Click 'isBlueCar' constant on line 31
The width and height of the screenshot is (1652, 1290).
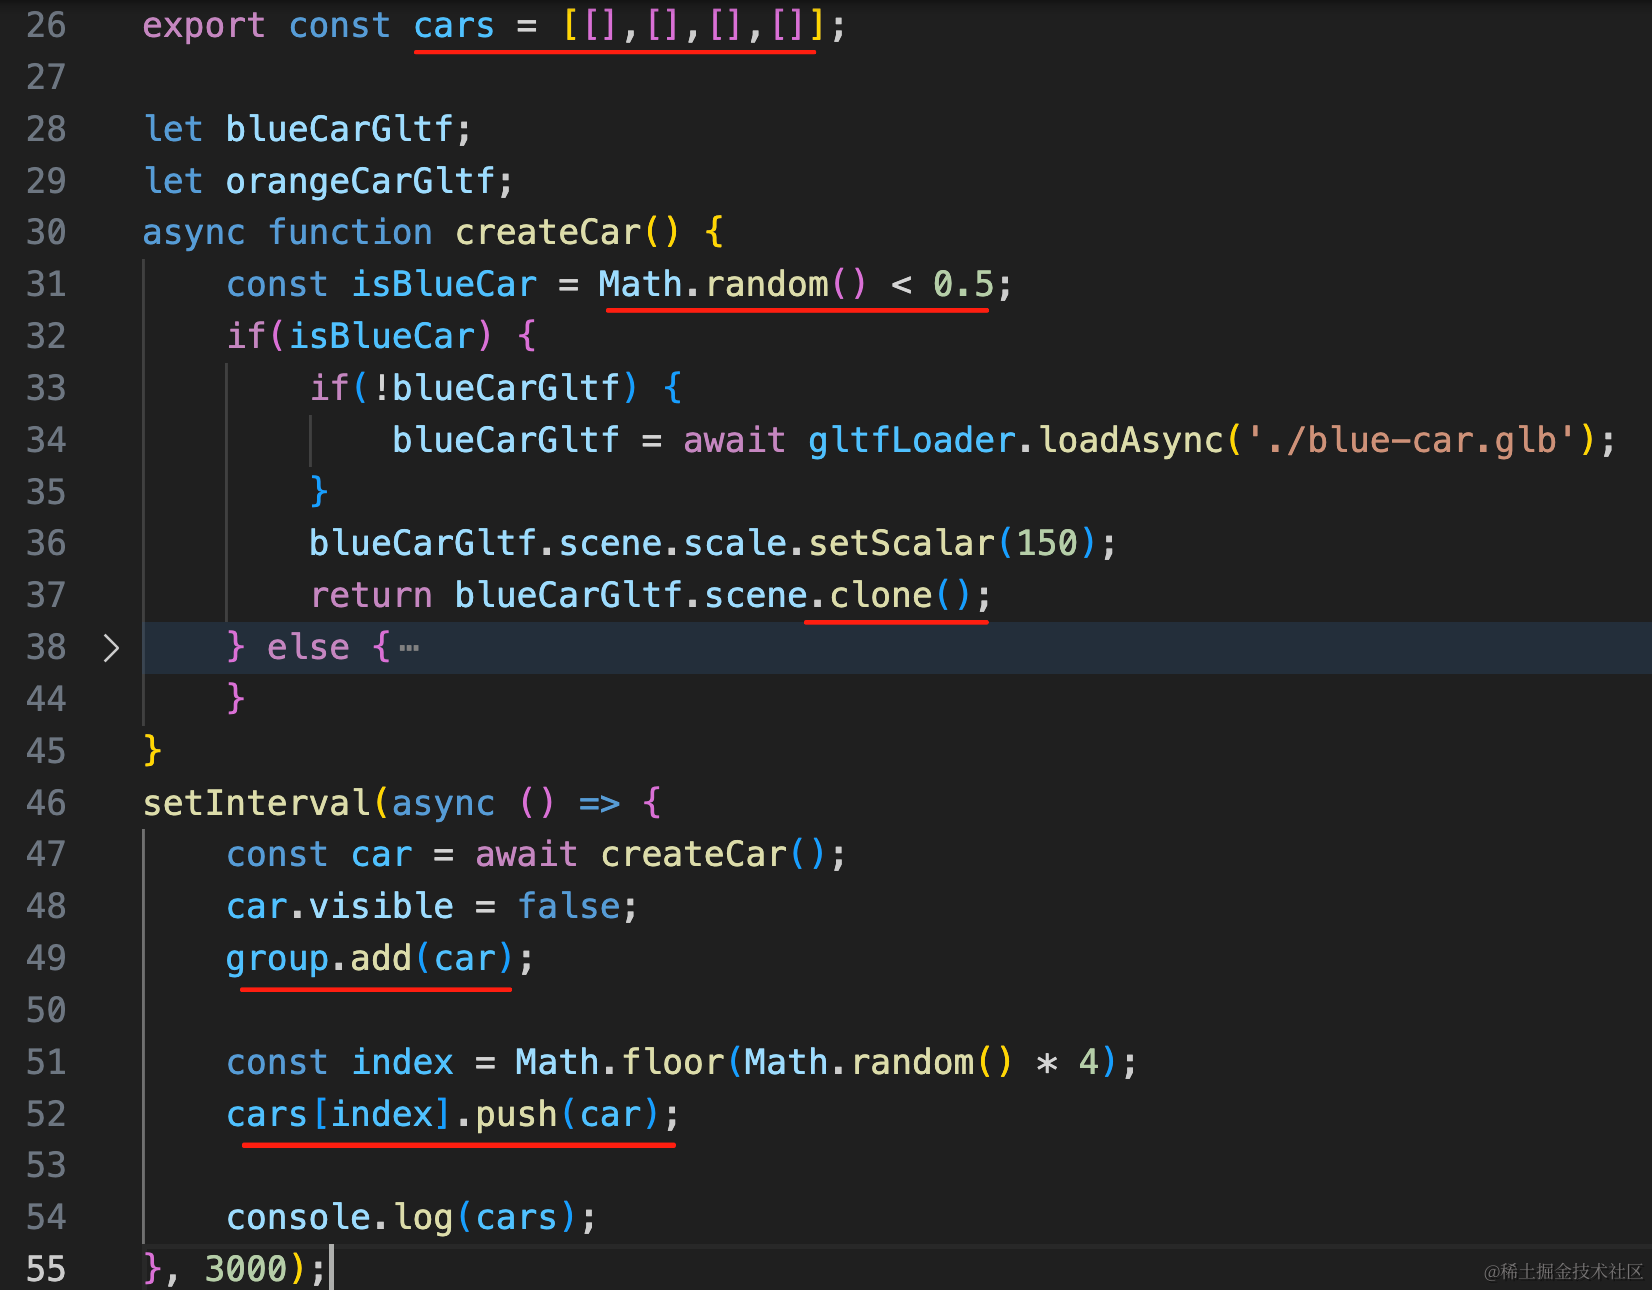click(x=444, y=284)
